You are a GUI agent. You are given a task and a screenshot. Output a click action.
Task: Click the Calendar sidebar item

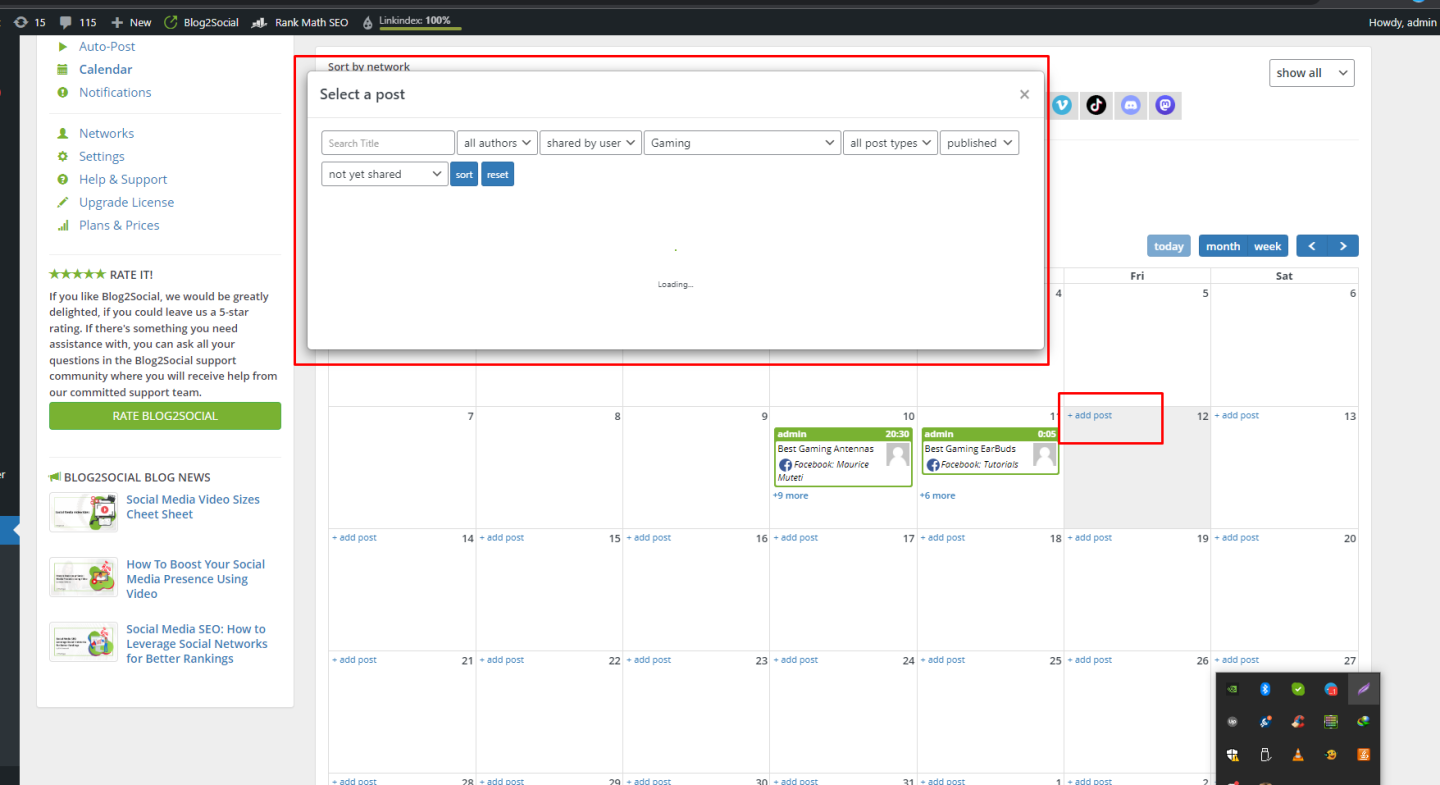pos(105,69)
